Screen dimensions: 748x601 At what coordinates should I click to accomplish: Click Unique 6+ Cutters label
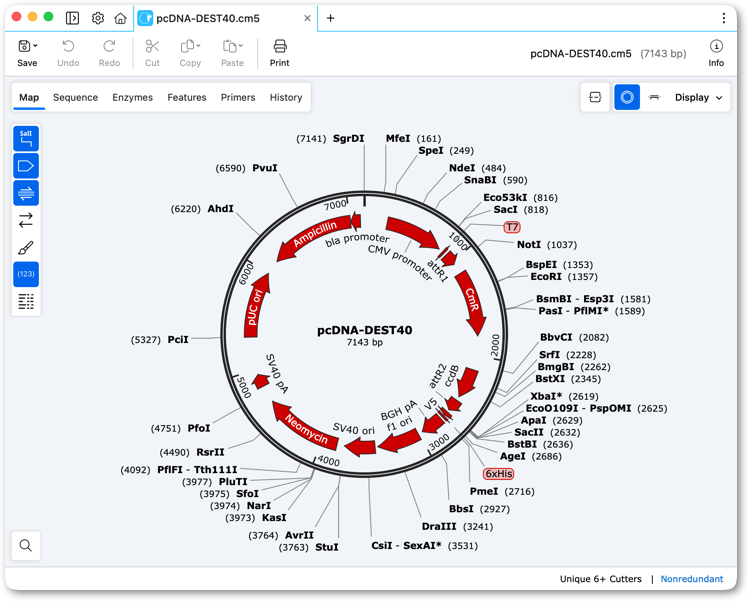pos(601,579)
